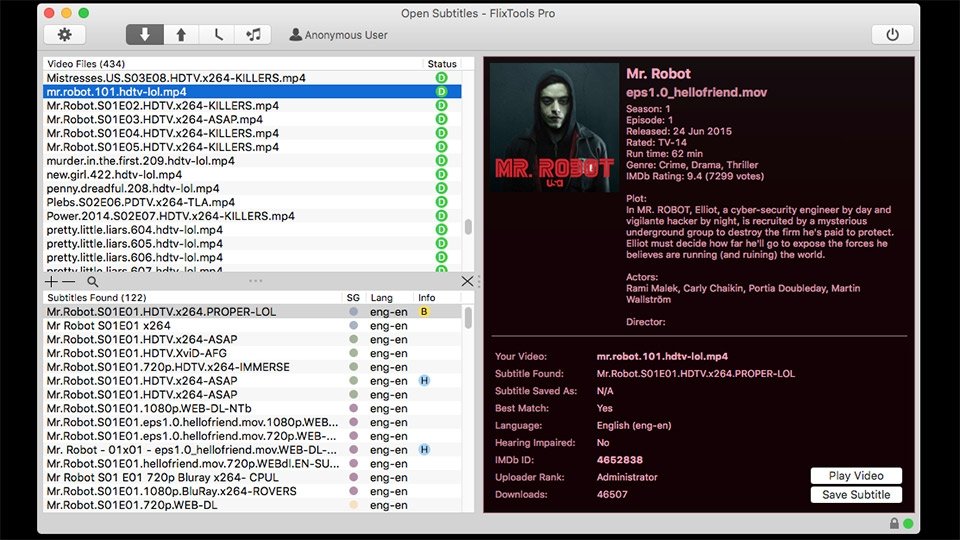Close subtitles pane with the X icon

point(467,281)
